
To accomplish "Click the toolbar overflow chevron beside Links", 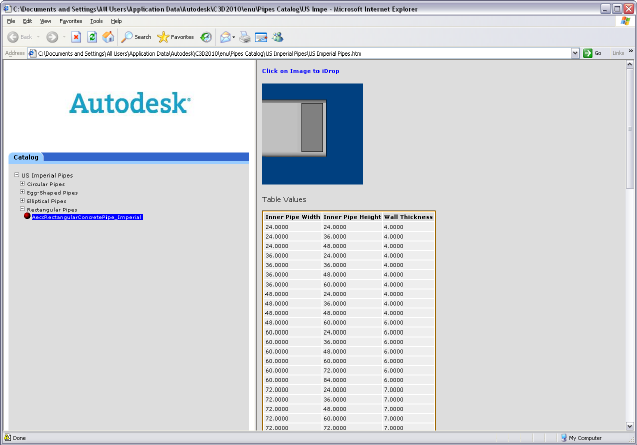I will click(x=630, y=51).
